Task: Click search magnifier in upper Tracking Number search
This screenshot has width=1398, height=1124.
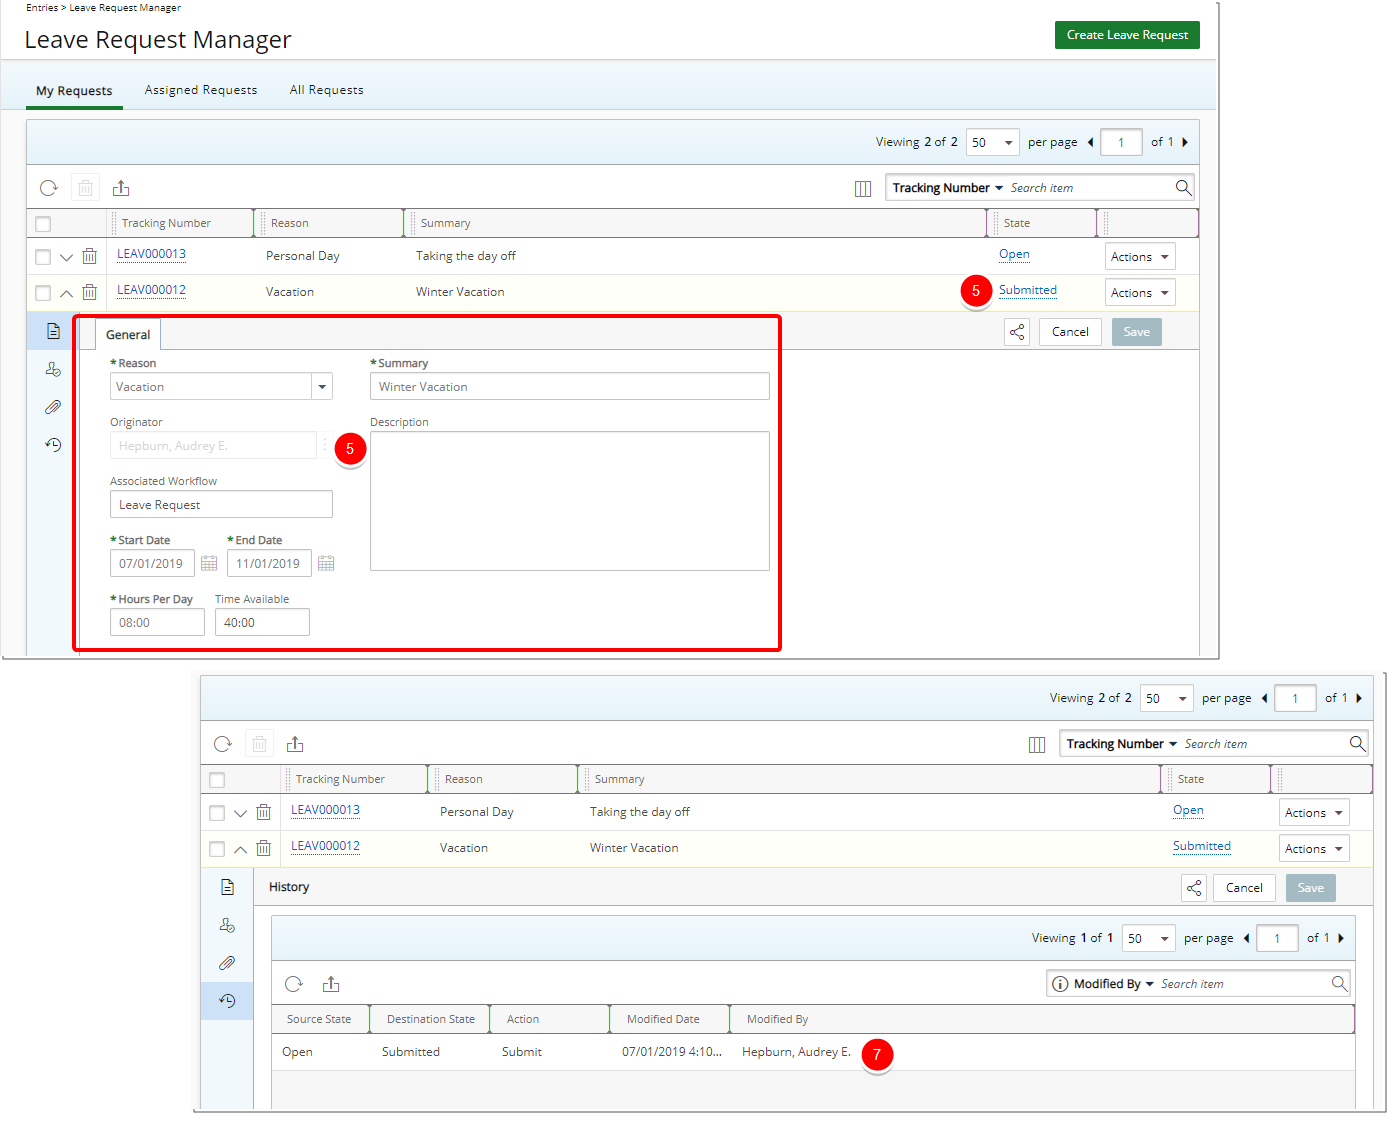Action: (x=1183, y=187)
